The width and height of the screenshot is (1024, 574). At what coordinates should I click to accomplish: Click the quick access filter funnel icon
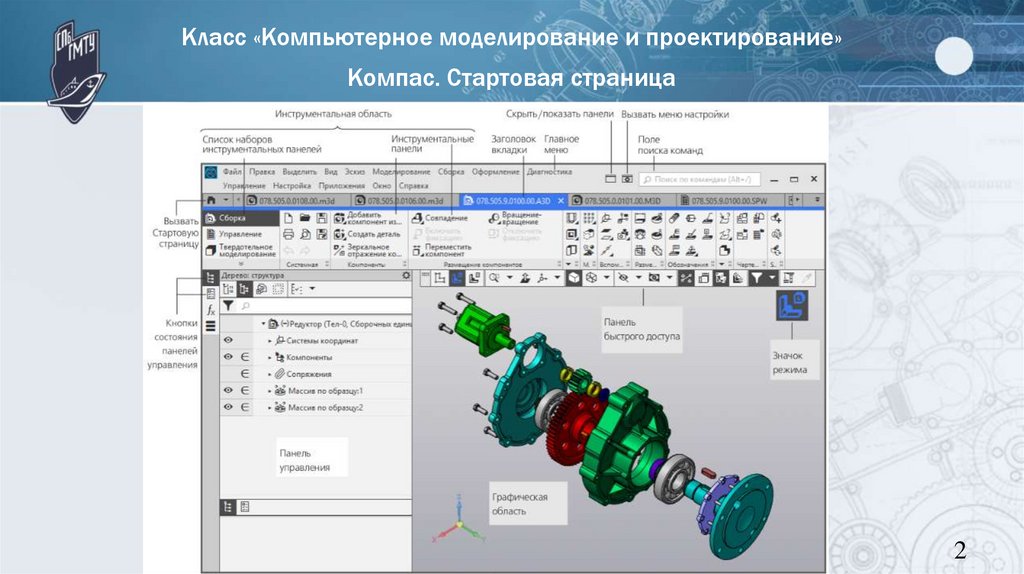(x=756, y=278)
